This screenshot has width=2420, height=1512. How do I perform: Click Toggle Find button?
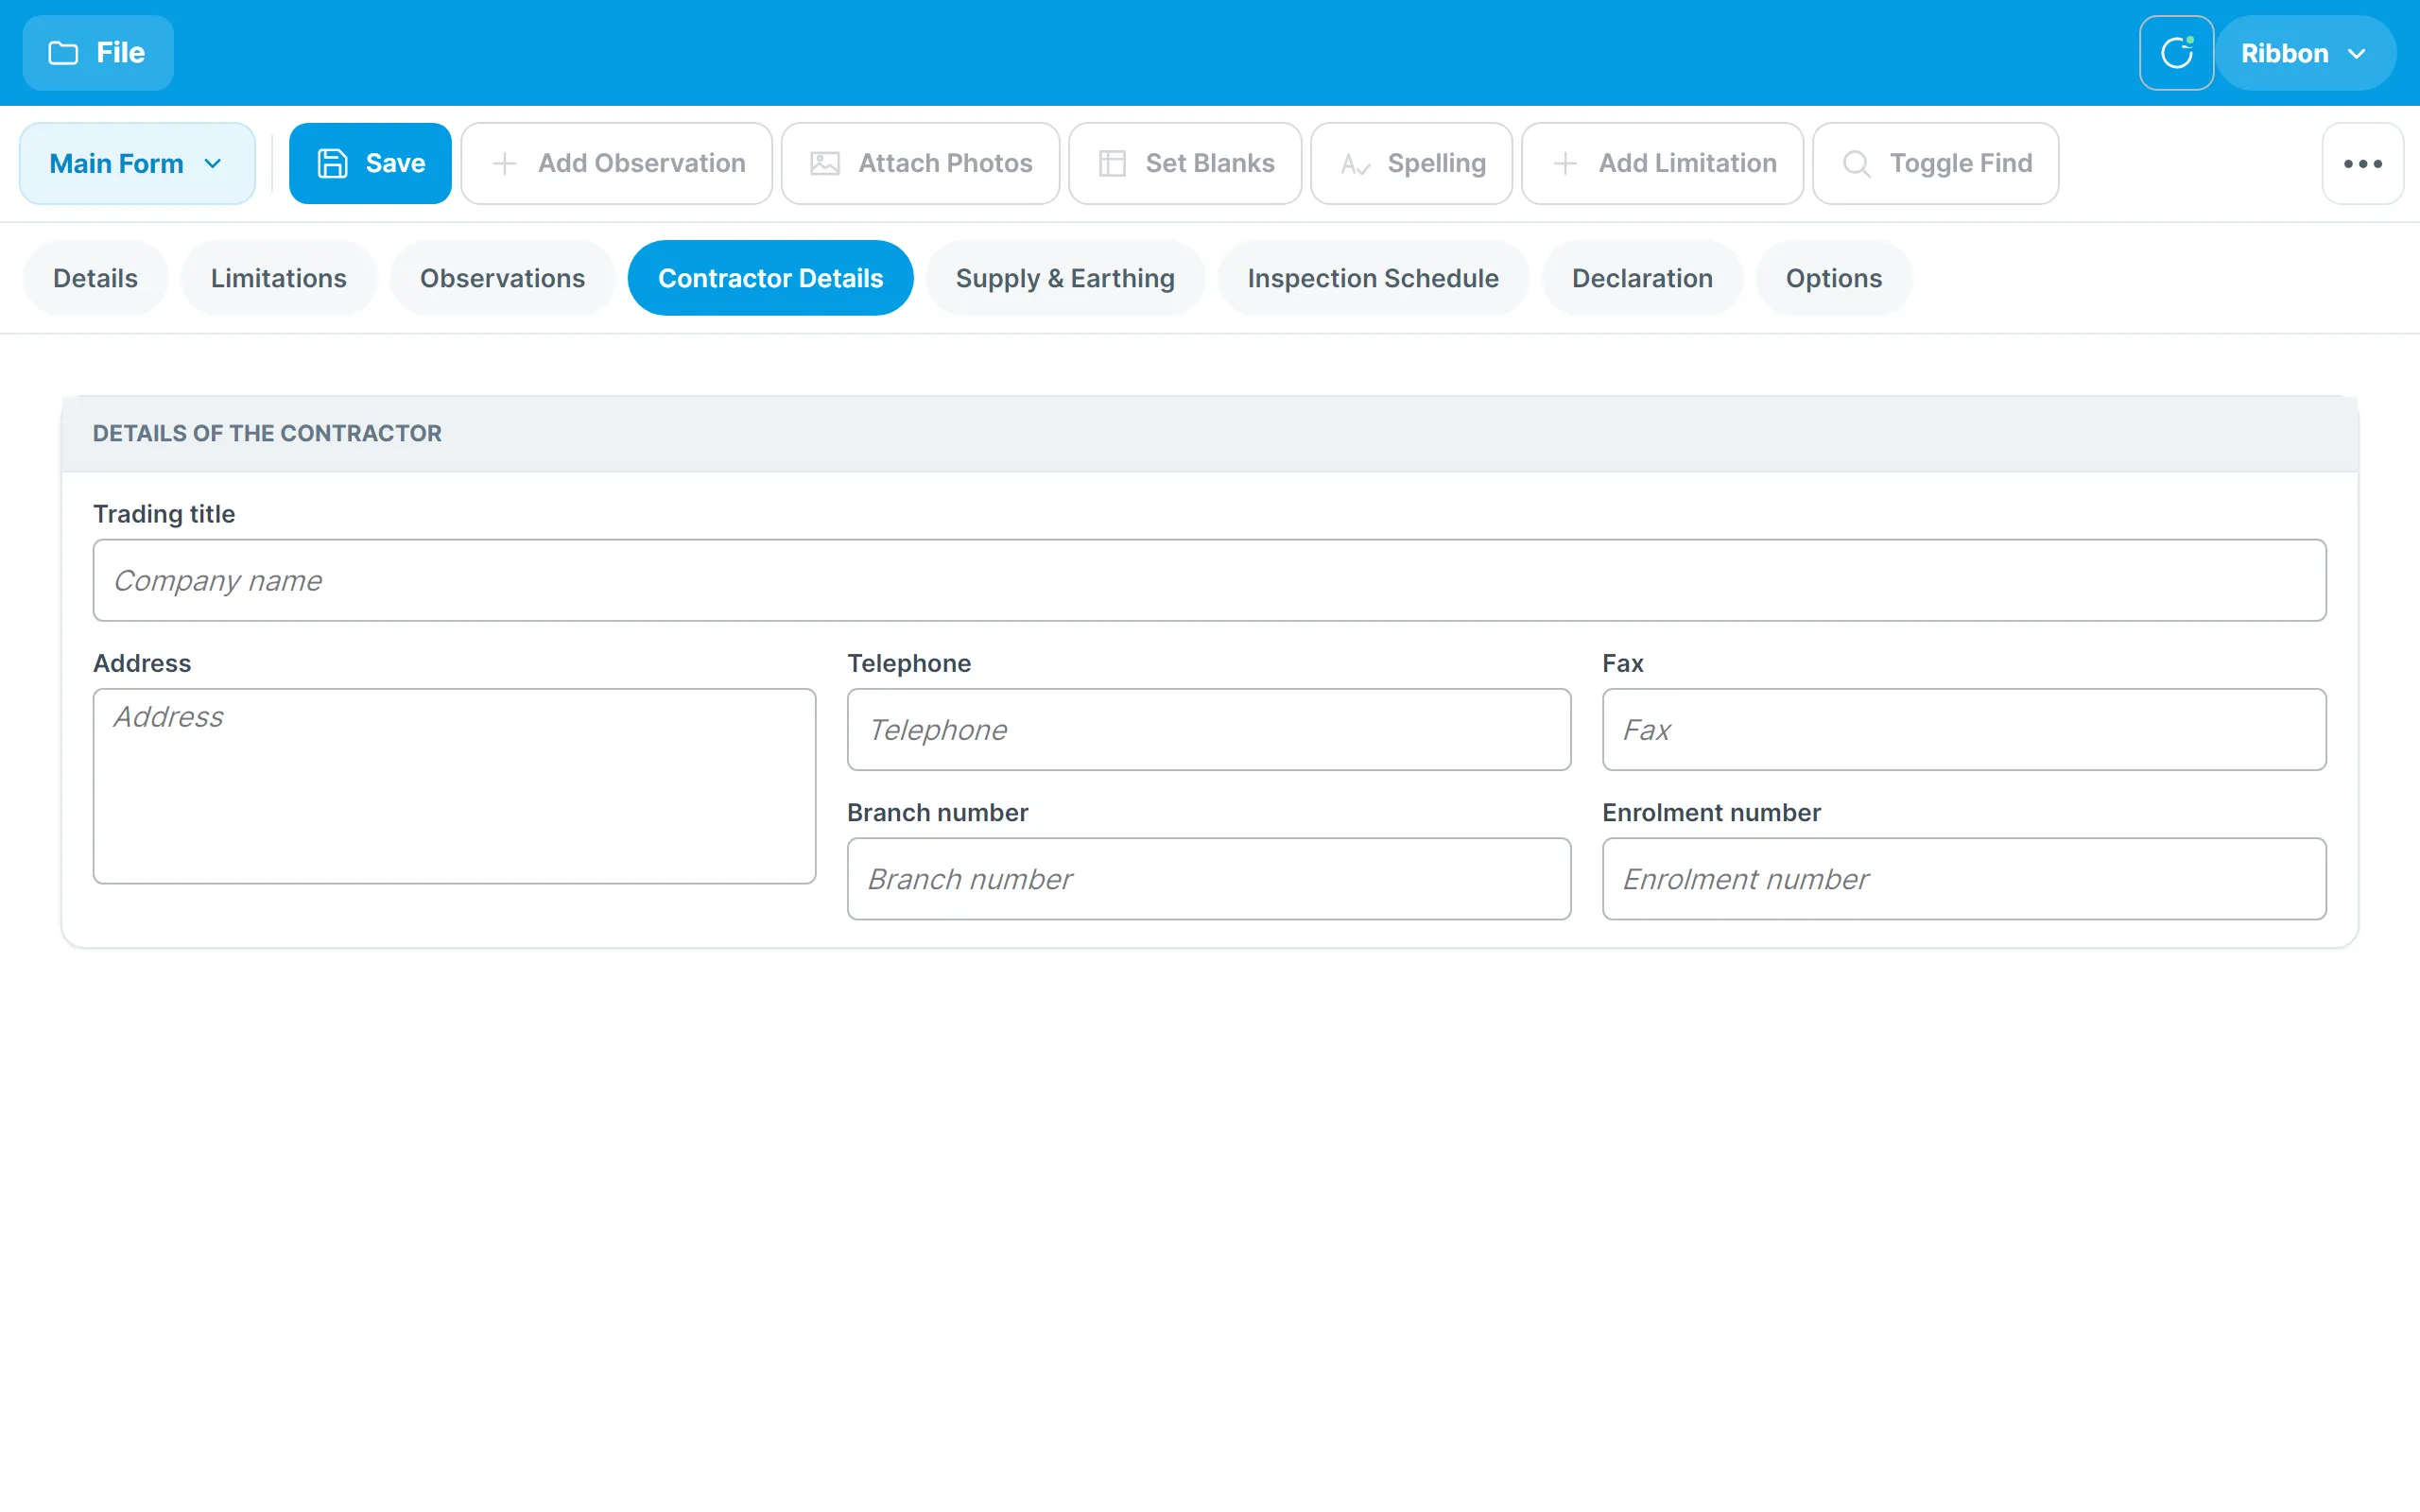1935,163
